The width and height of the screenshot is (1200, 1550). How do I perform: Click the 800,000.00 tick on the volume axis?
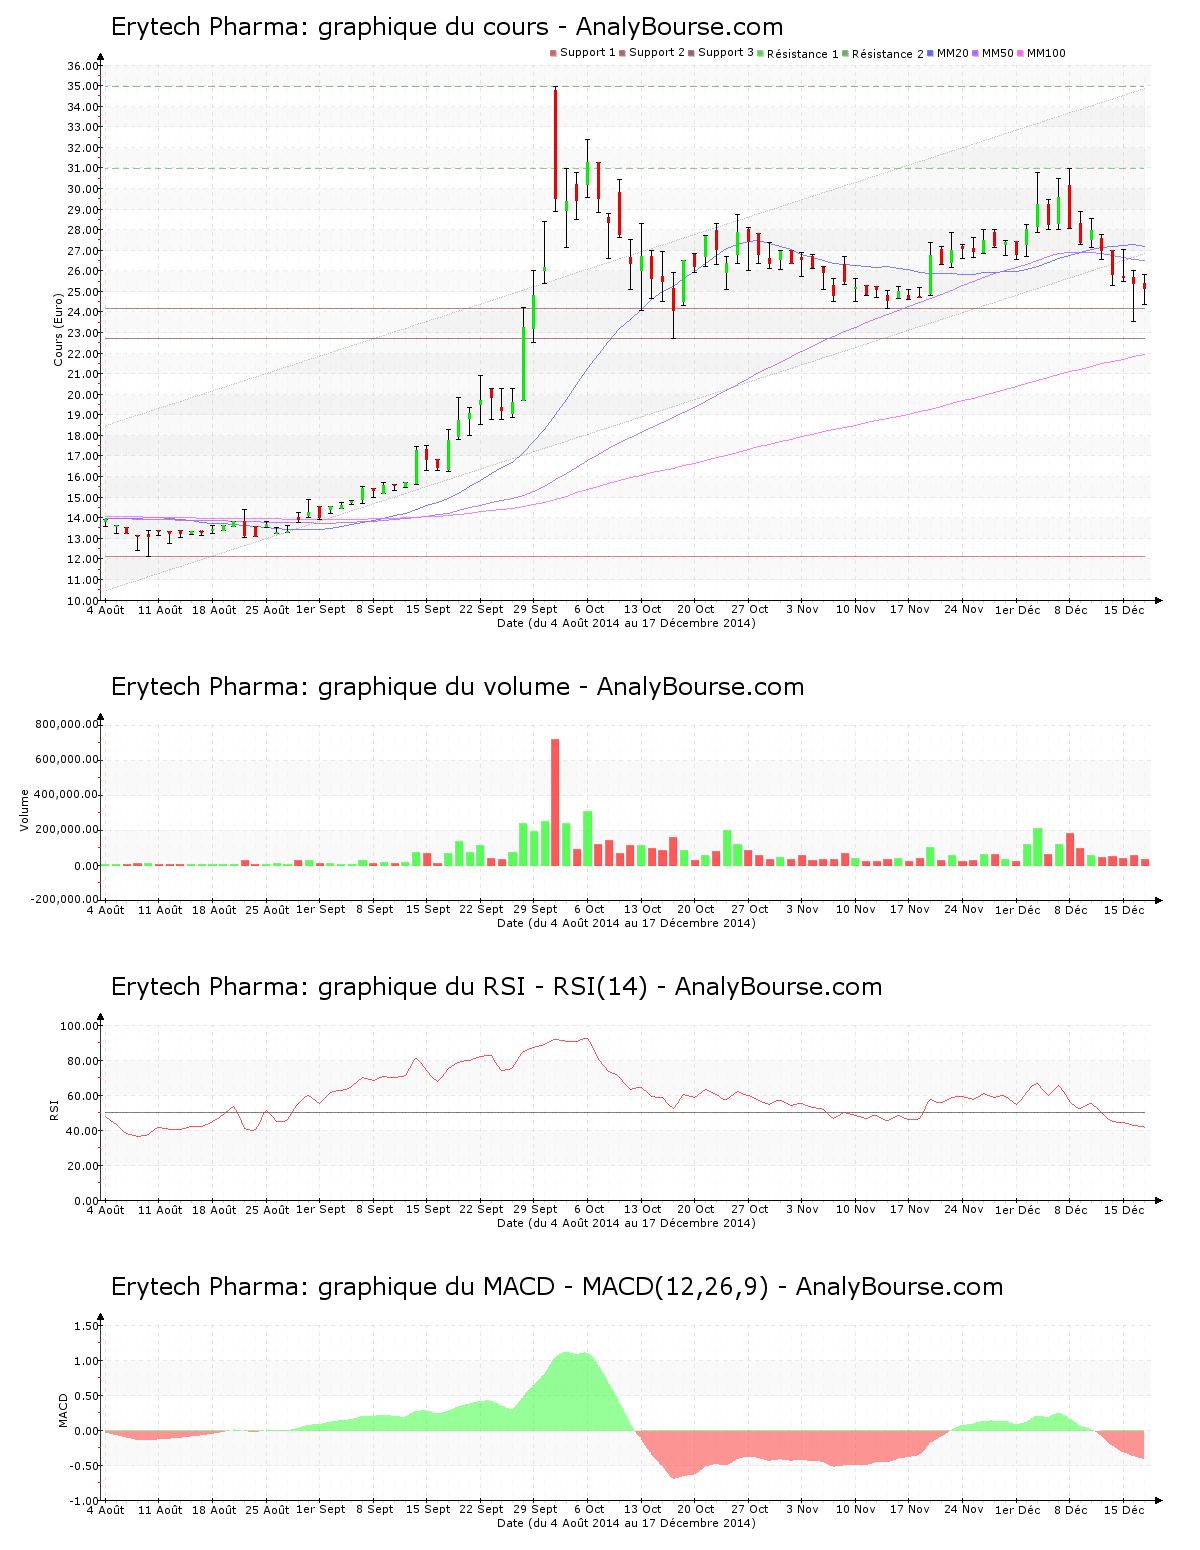click(67, 724)
